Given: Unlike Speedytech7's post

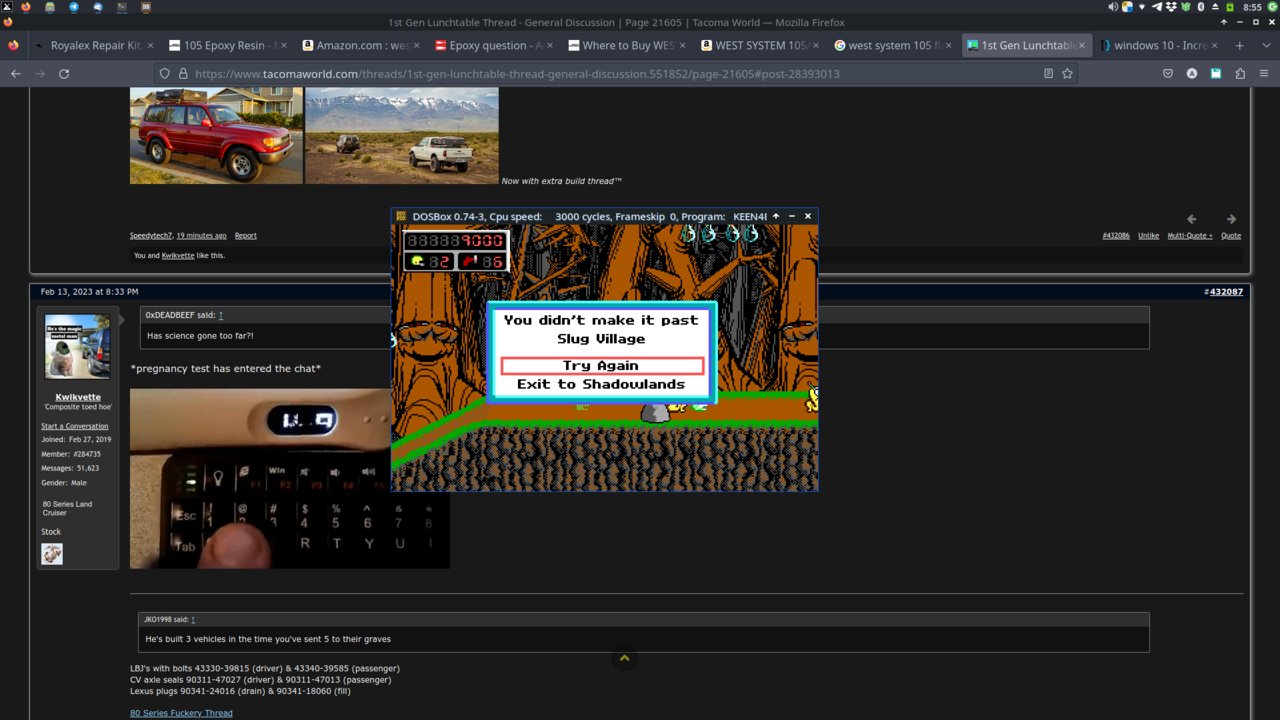Looking at the screenshot, I should [x=1149, y=236].
